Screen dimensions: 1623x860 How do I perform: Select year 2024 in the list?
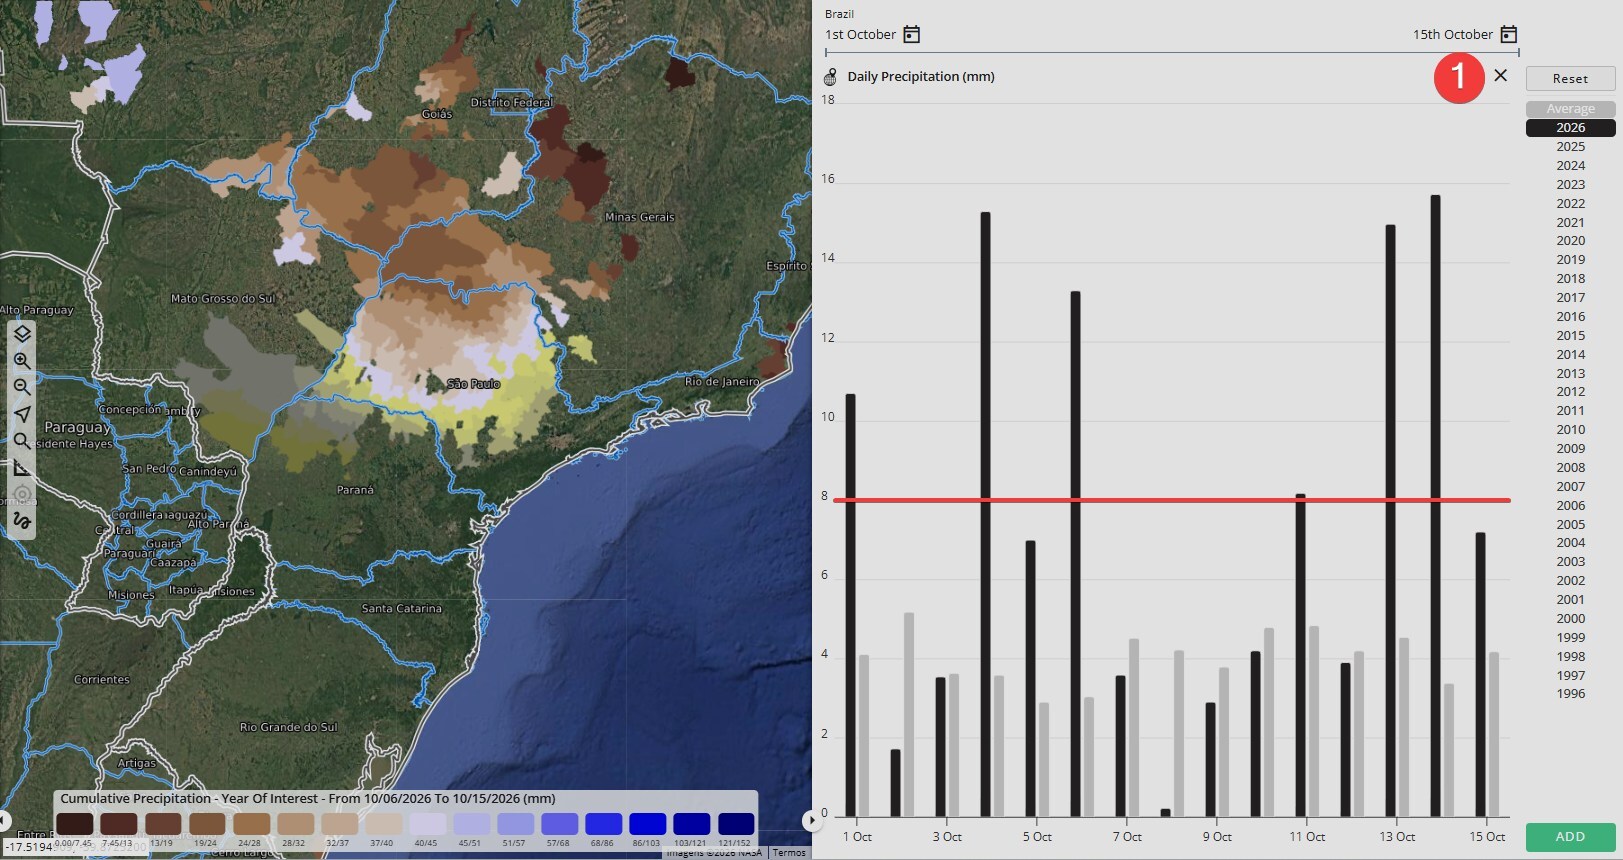tap(1570, 166)
